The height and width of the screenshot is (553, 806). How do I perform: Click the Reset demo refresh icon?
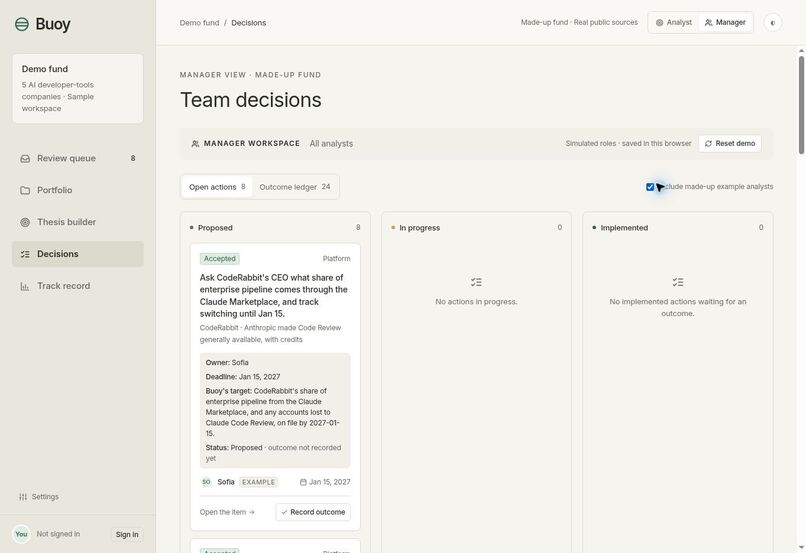point(708,143)
